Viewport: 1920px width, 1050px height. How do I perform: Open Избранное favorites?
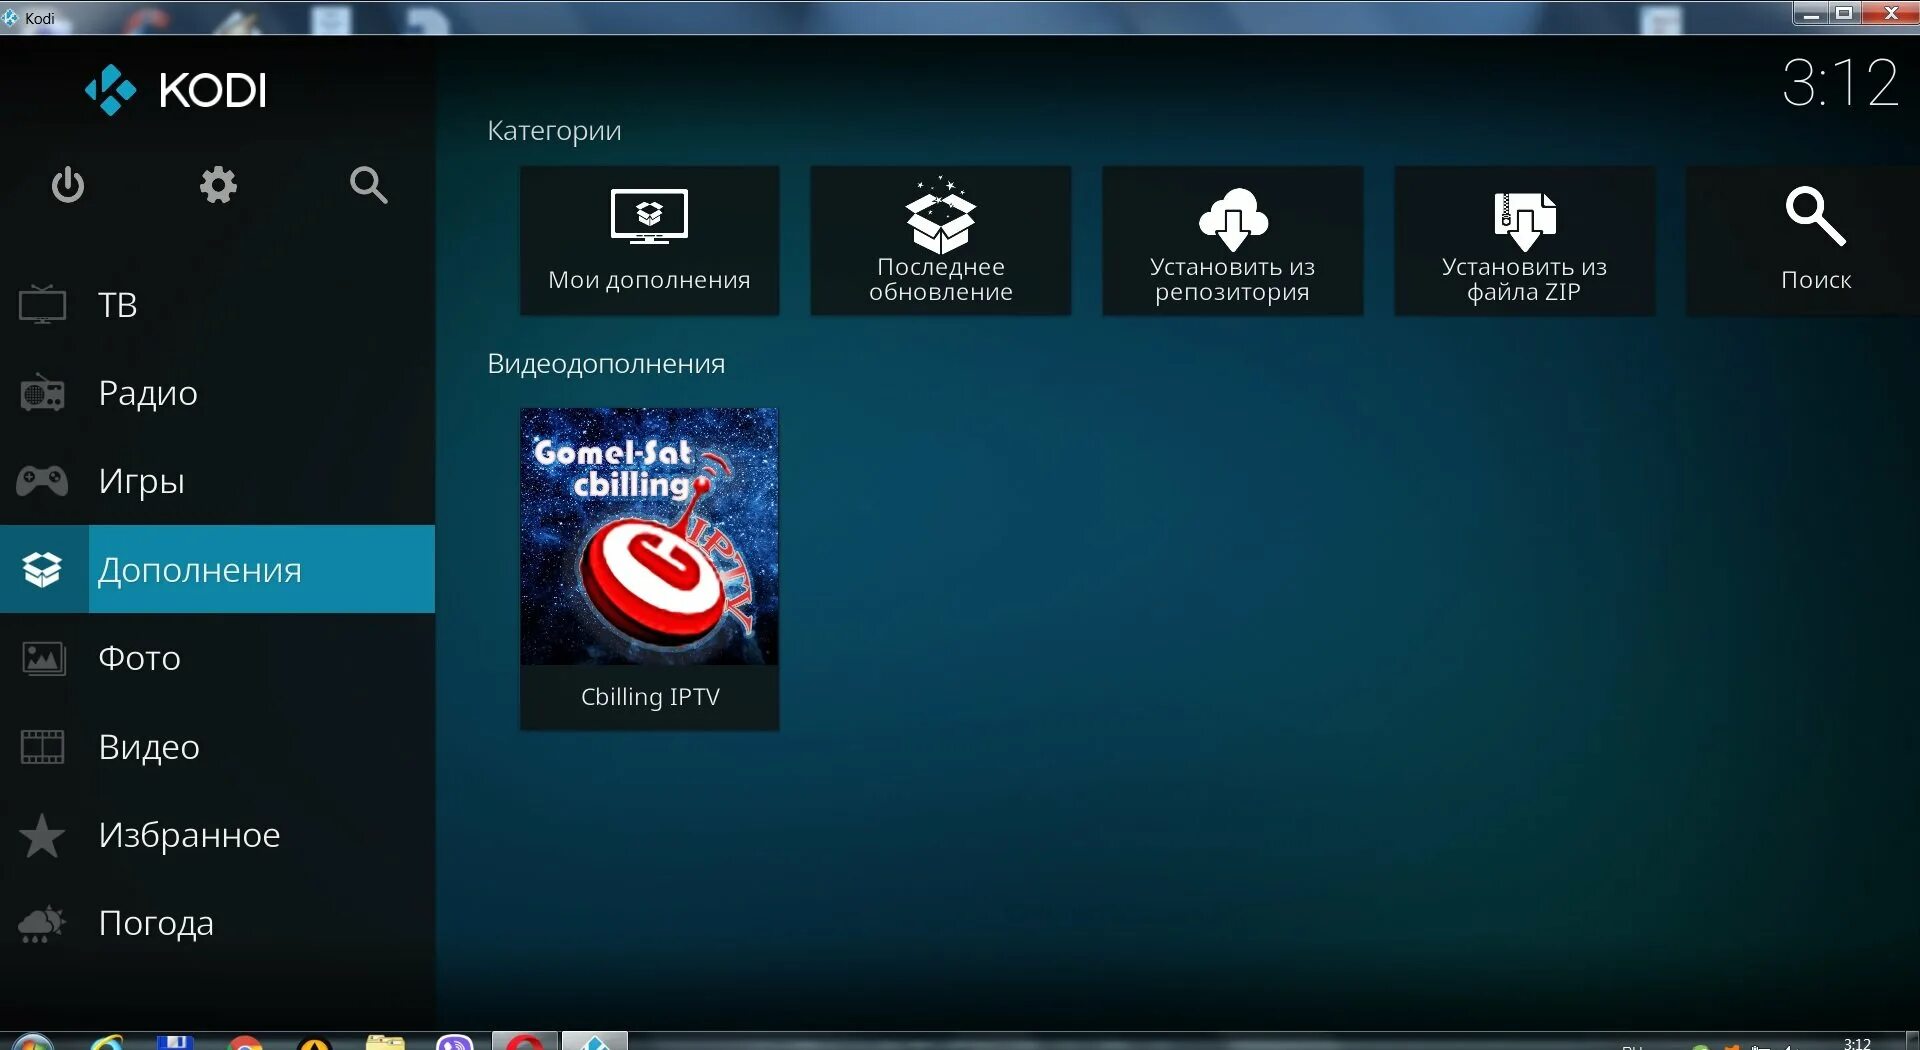217,835
